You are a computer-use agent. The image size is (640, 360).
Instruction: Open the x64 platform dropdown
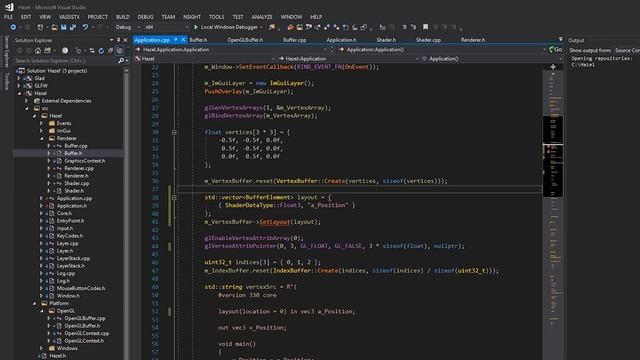[167, 27]
